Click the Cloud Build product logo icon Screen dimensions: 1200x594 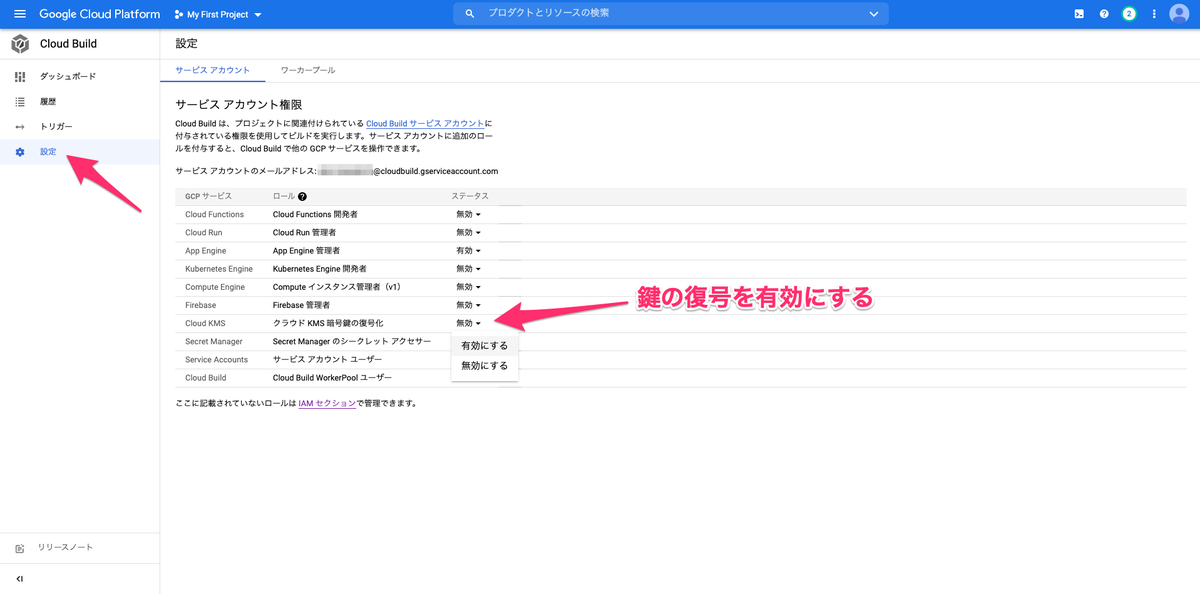pyautogui.click(x=20, y=44)
